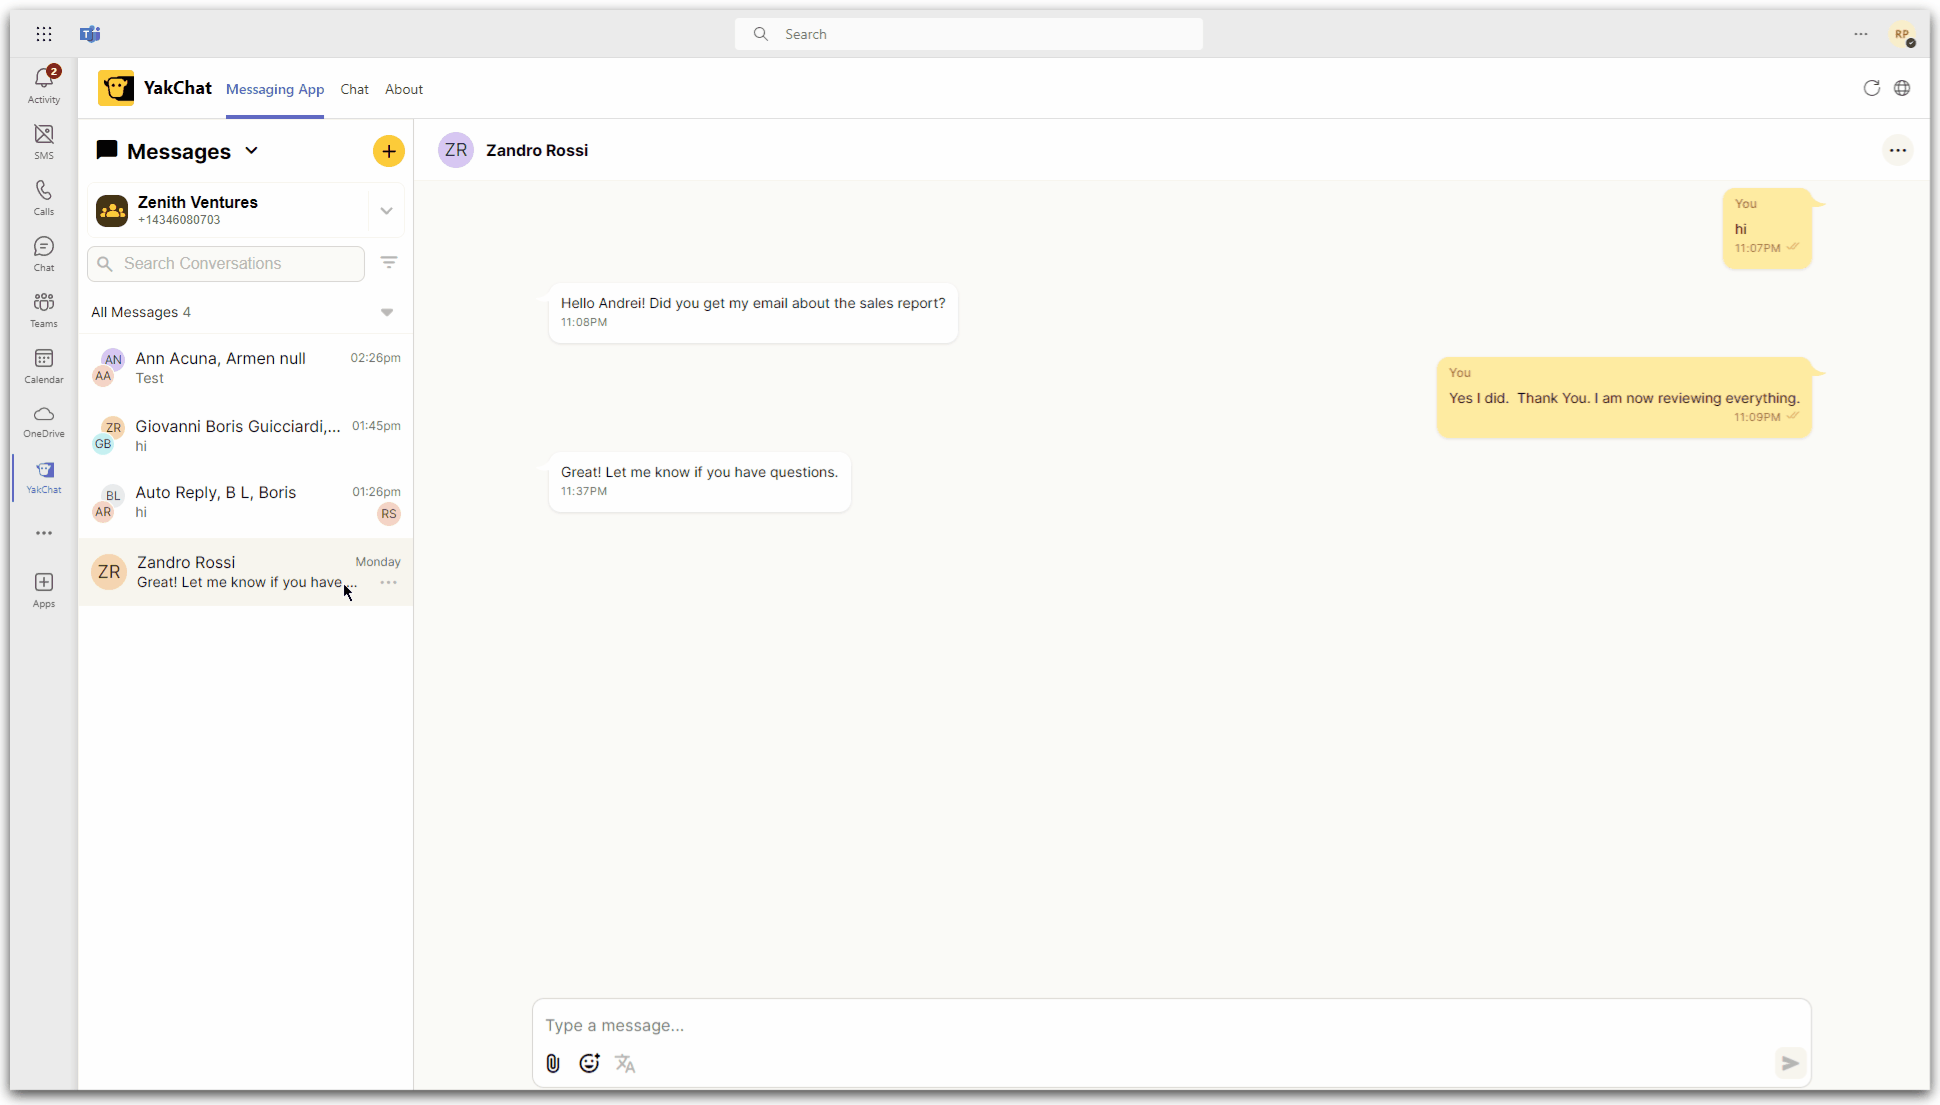The height and width of the screenshot is (1105, 1940).
Task: Click the YakChat logo
Action: tap(116, 88)
